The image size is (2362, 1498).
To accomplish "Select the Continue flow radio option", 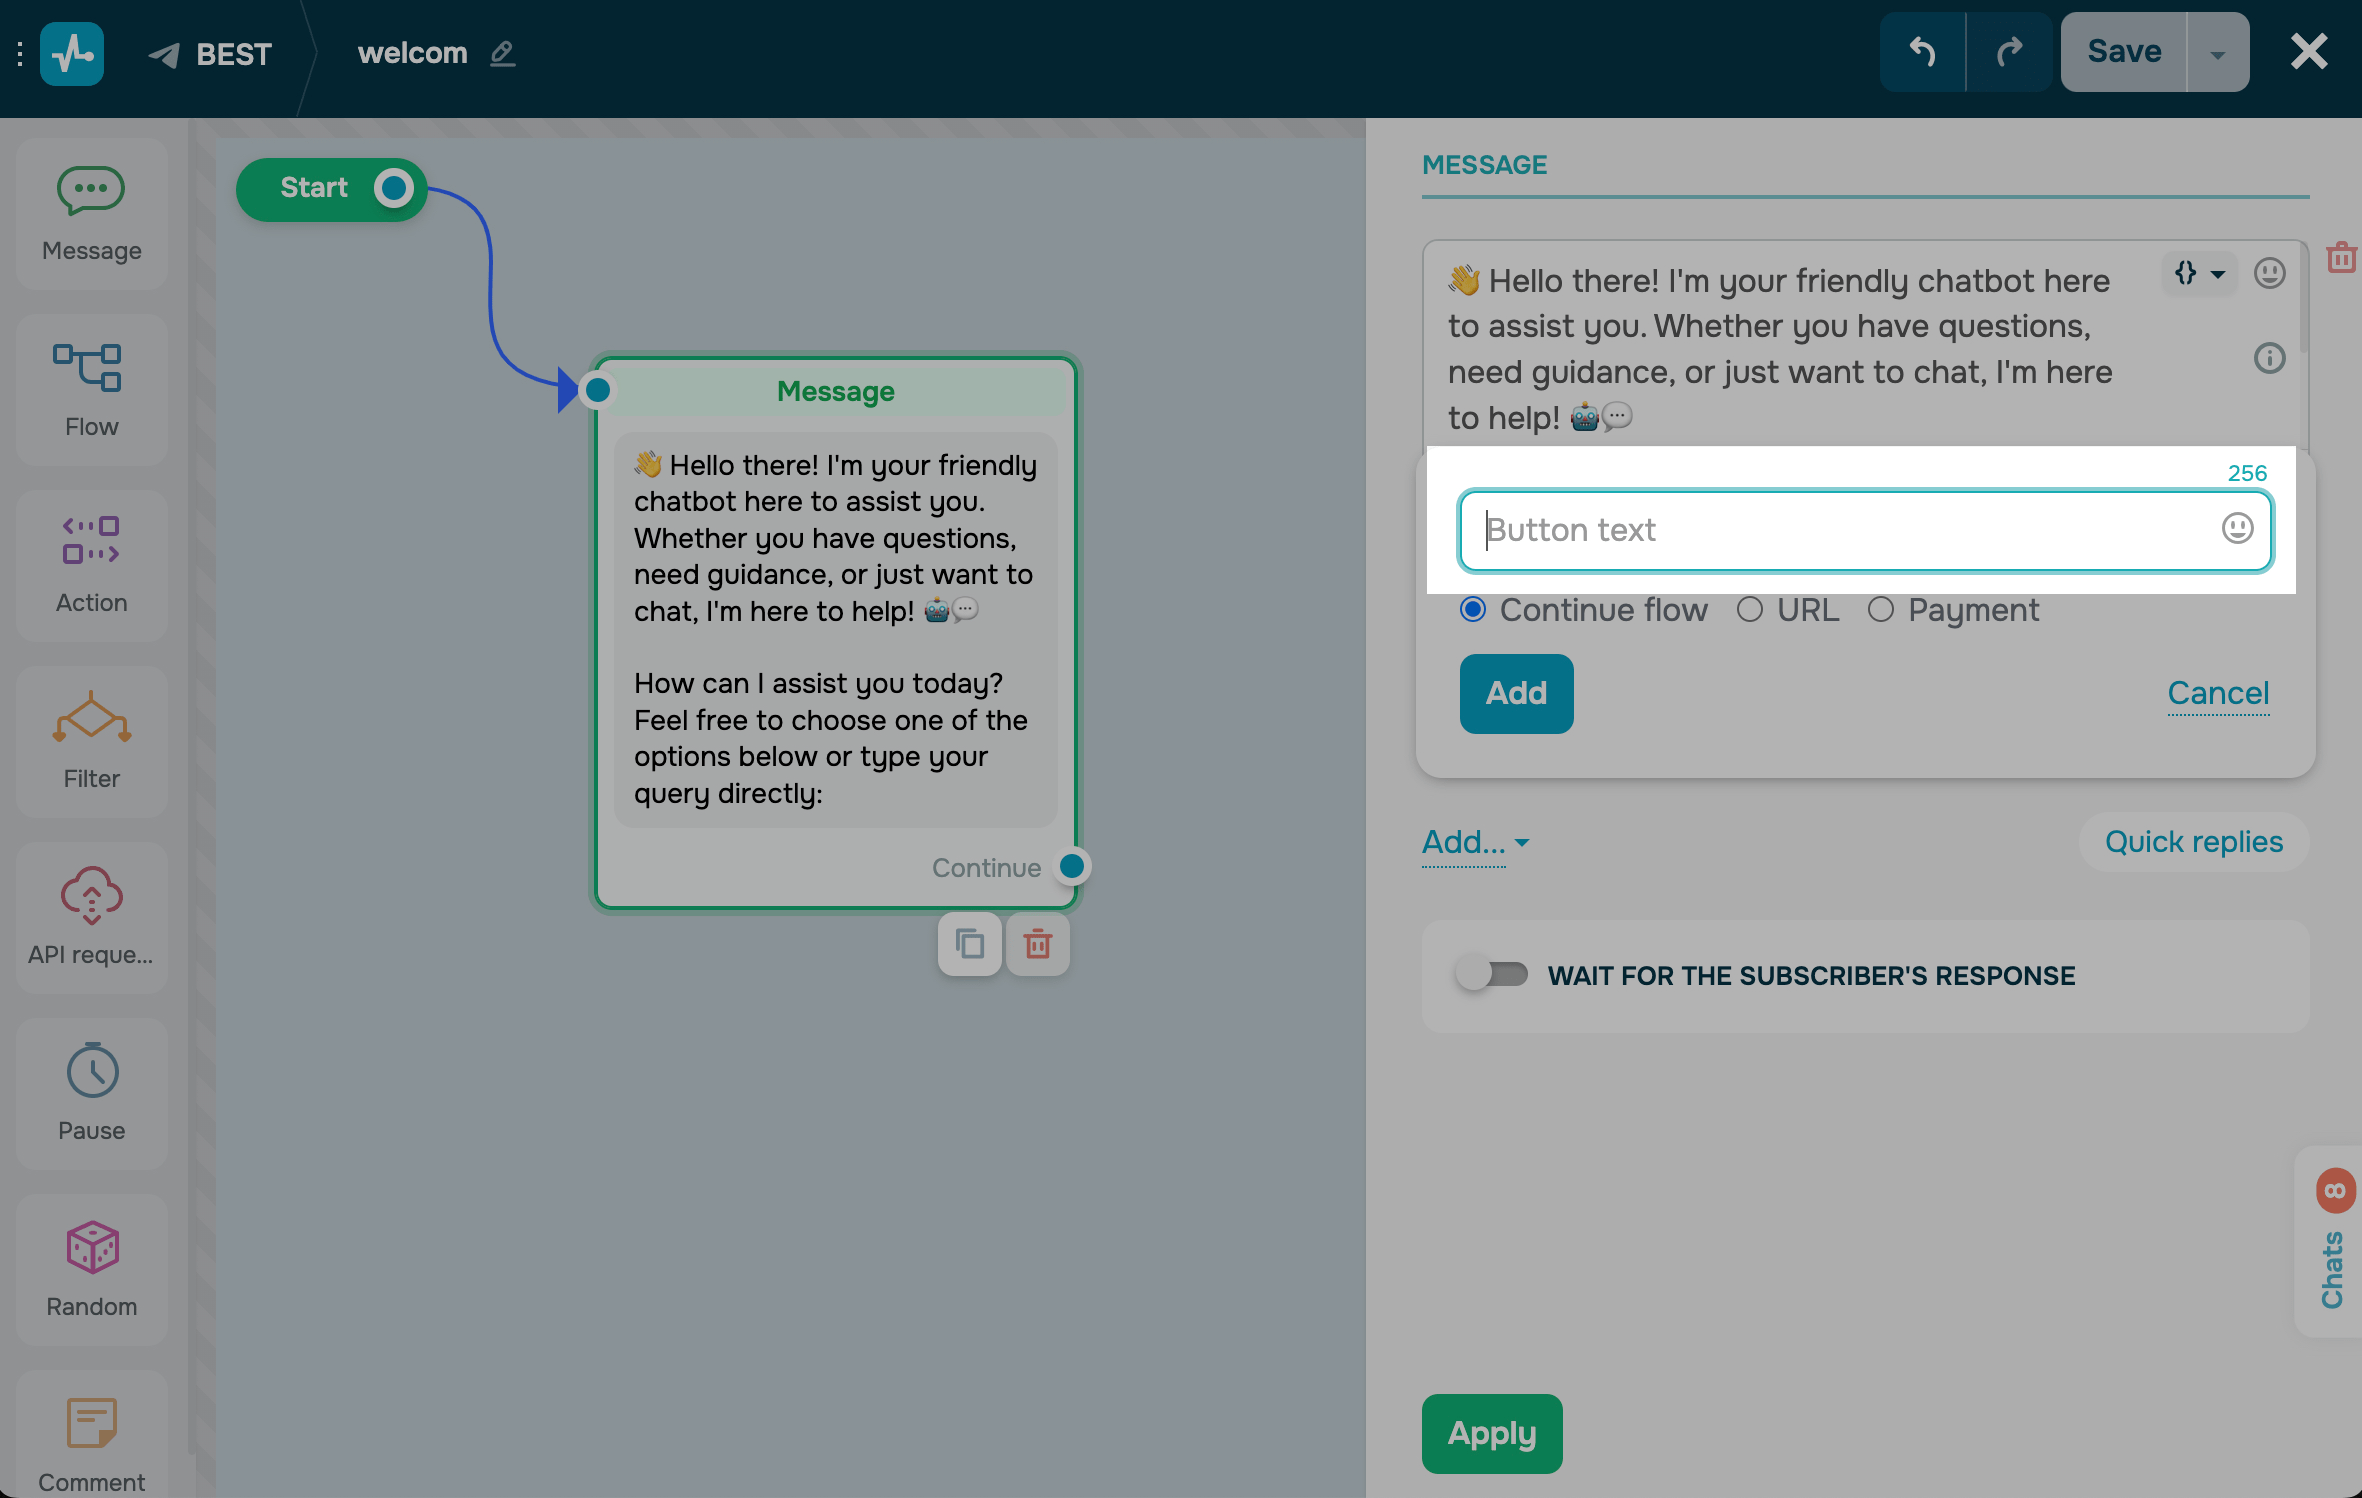I will [x=1472, y=609].
